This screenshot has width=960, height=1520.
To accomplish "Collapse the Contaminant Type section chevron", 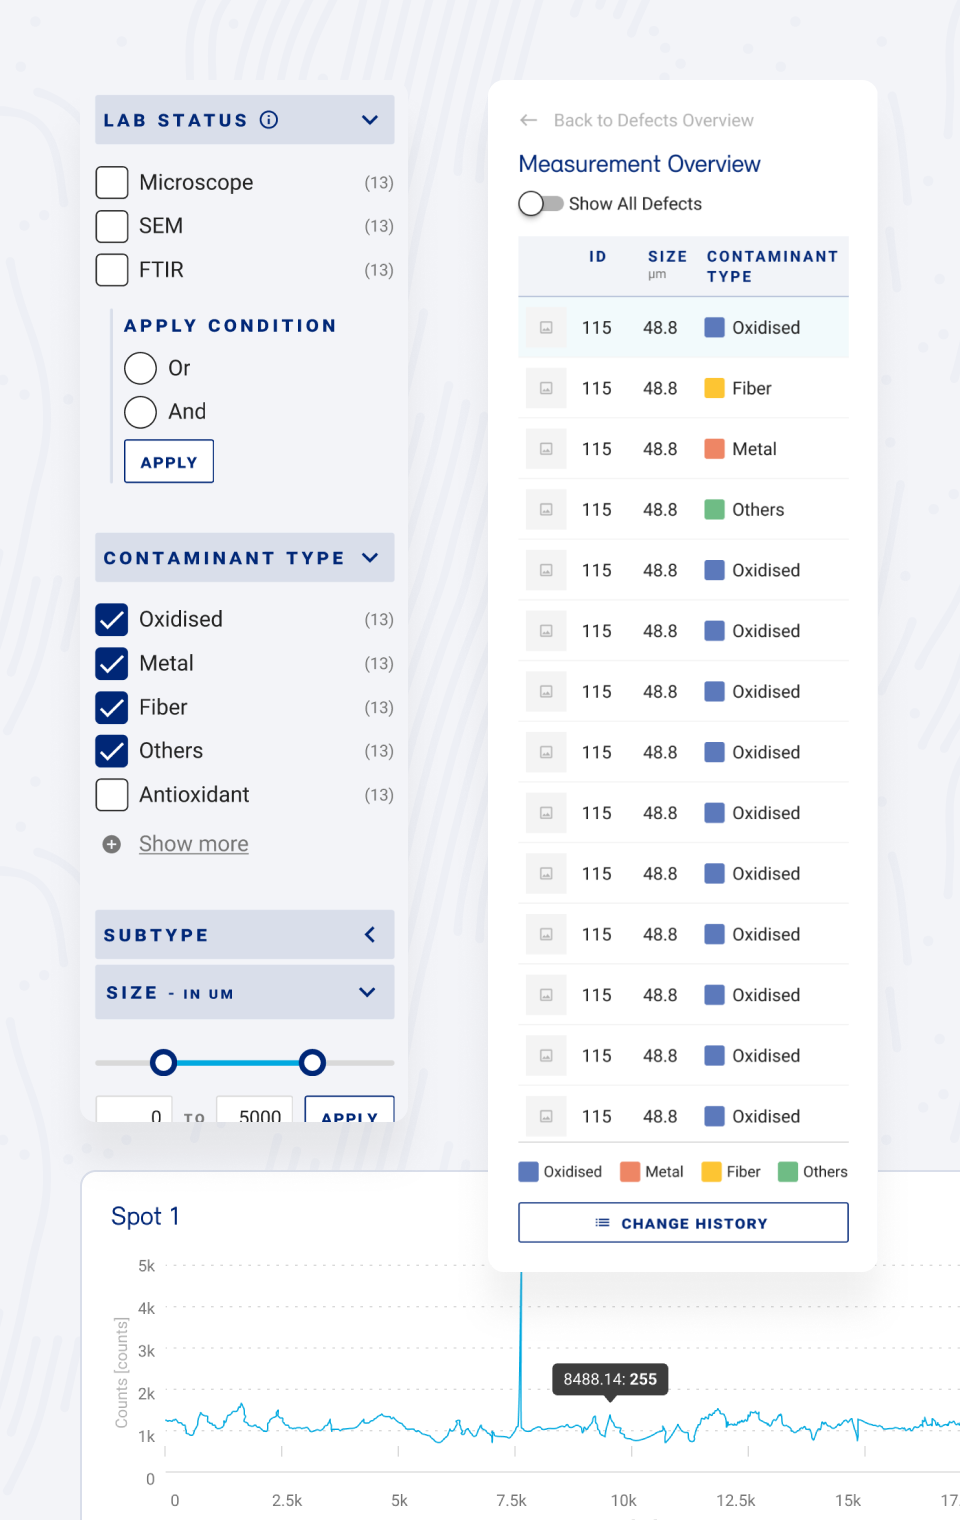I will pyautogui.click(x=370, y=558).
